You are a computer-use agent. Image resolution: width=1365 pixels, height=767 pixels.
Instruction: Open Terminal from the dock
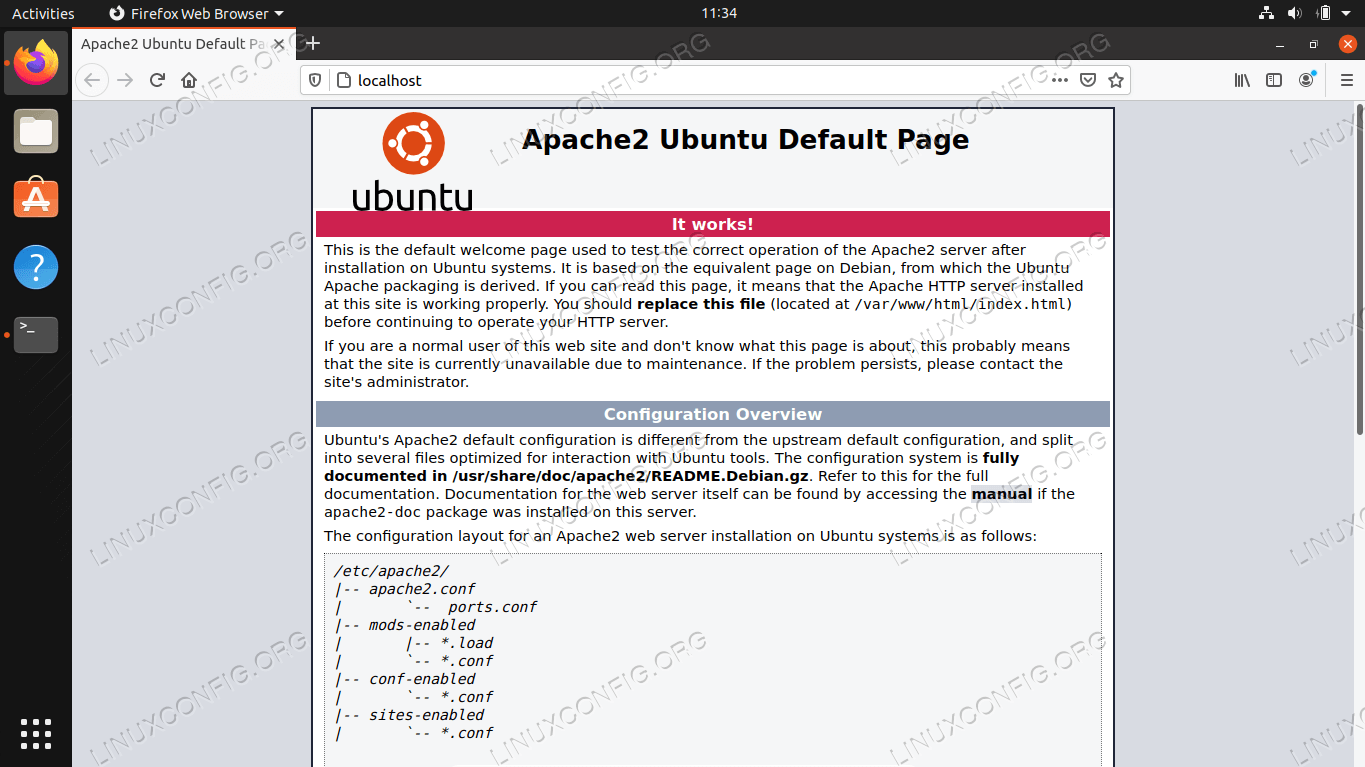click(36, 334)
